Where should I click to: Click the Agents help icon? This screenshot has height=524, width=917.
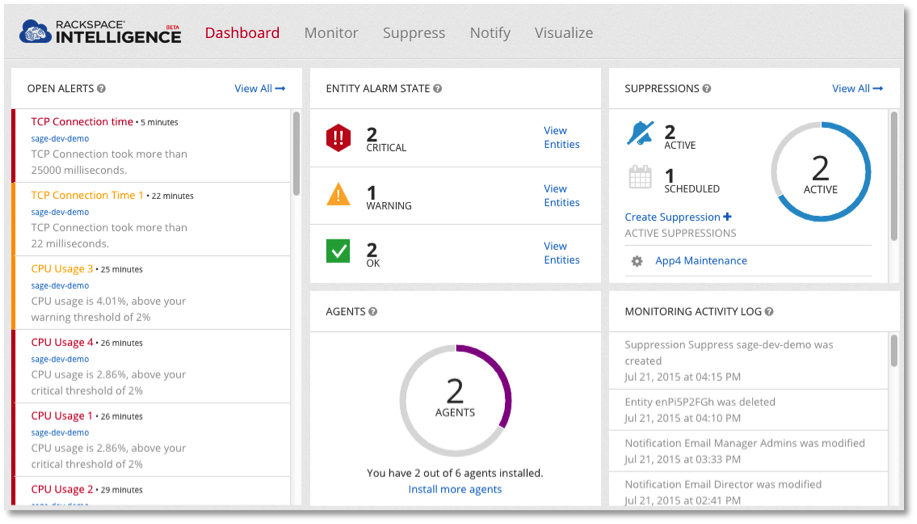click(x=373, y=312)
